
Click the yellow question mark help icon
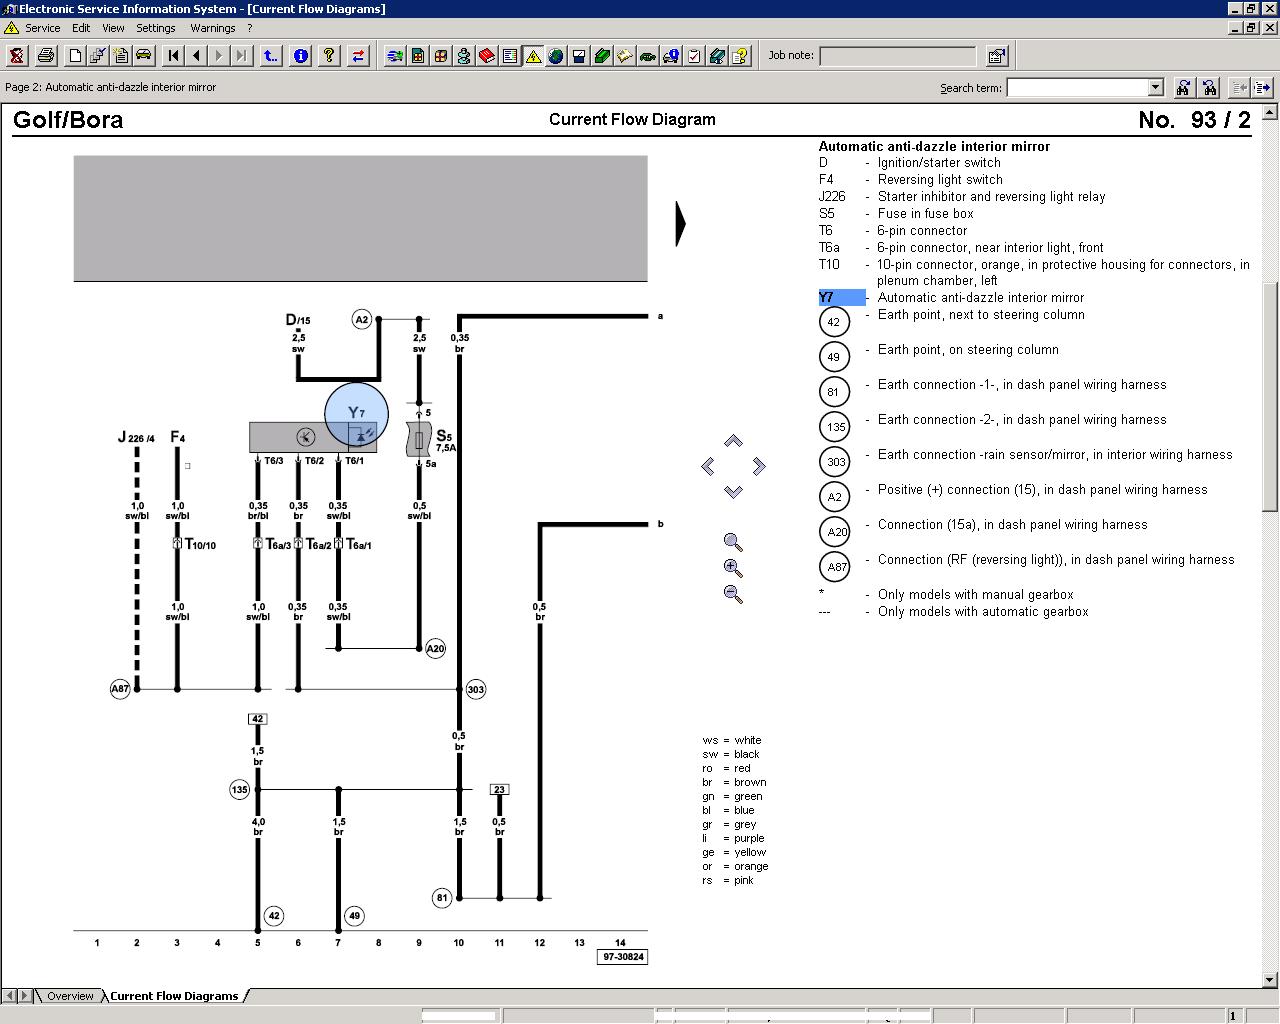tap(329, 56)
